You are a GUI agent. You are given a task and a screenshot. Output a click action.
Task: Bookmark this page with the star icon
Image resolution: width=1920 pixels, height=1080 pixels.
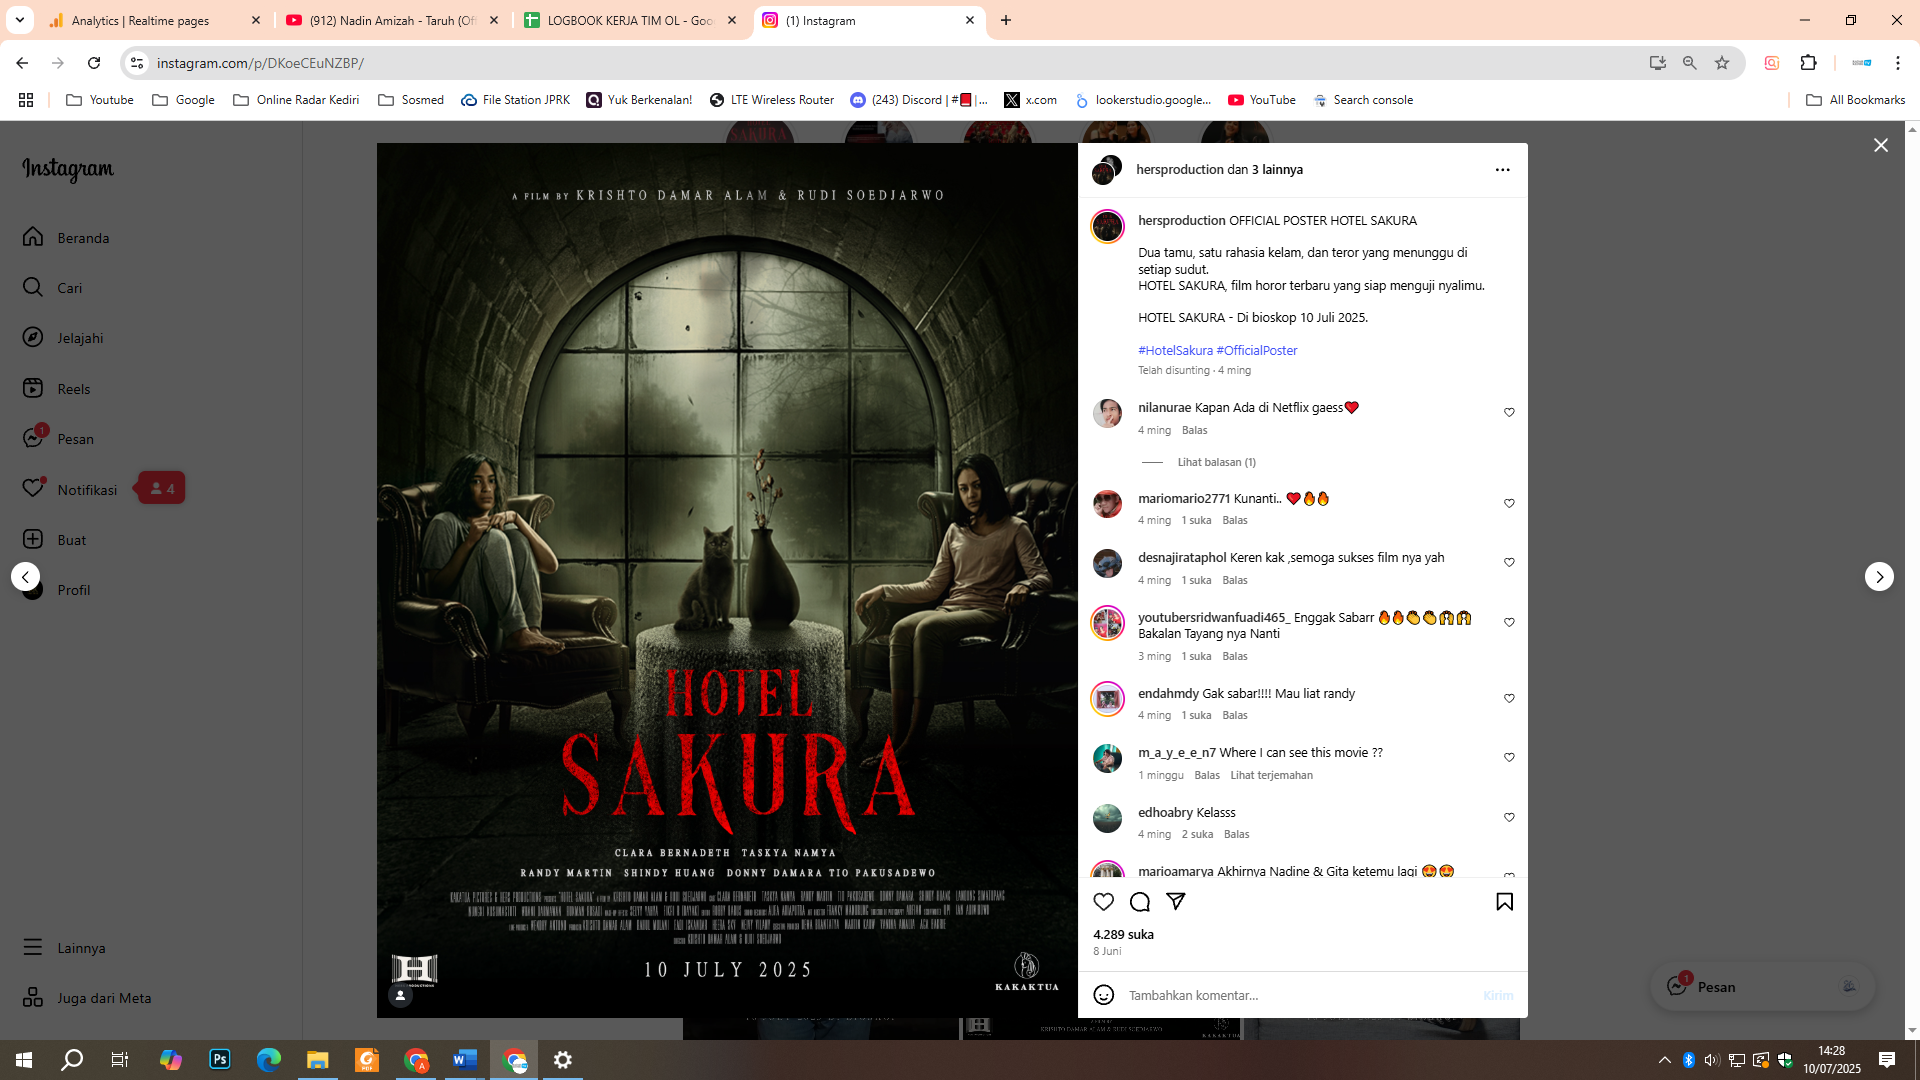tap(1722, 63)
